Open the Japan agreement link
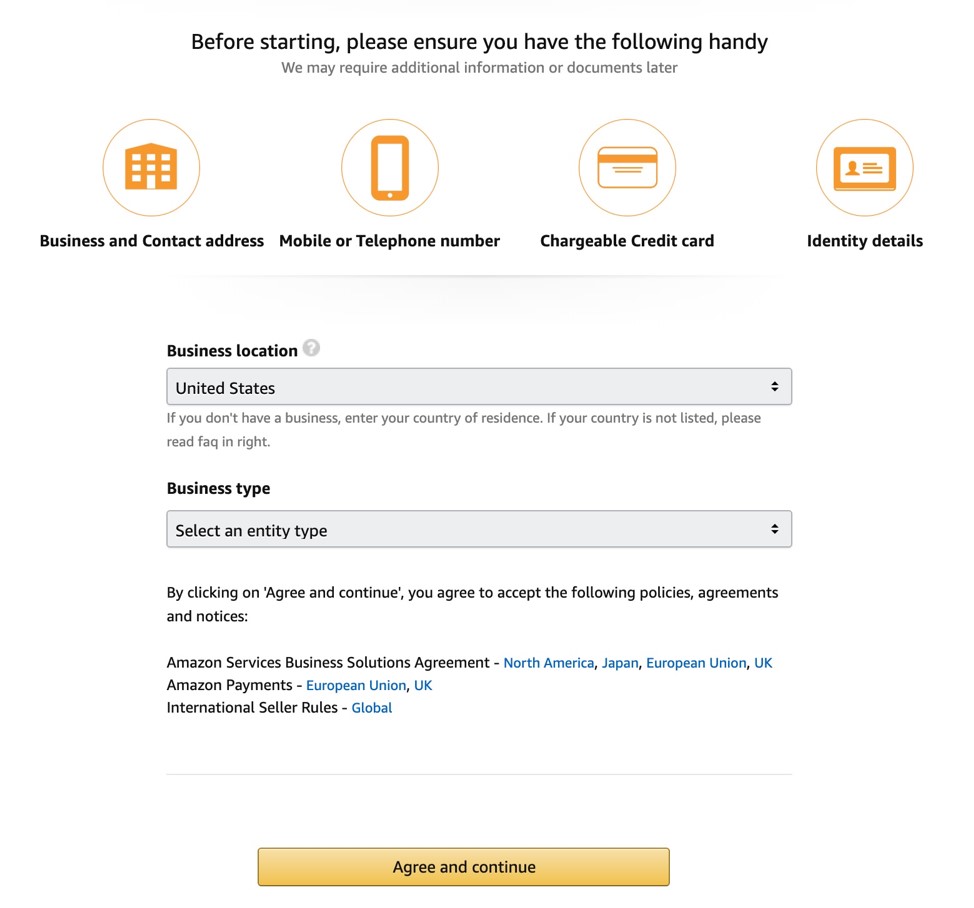The height and width of the screenshot is (908, 974). tap(620, 663)
